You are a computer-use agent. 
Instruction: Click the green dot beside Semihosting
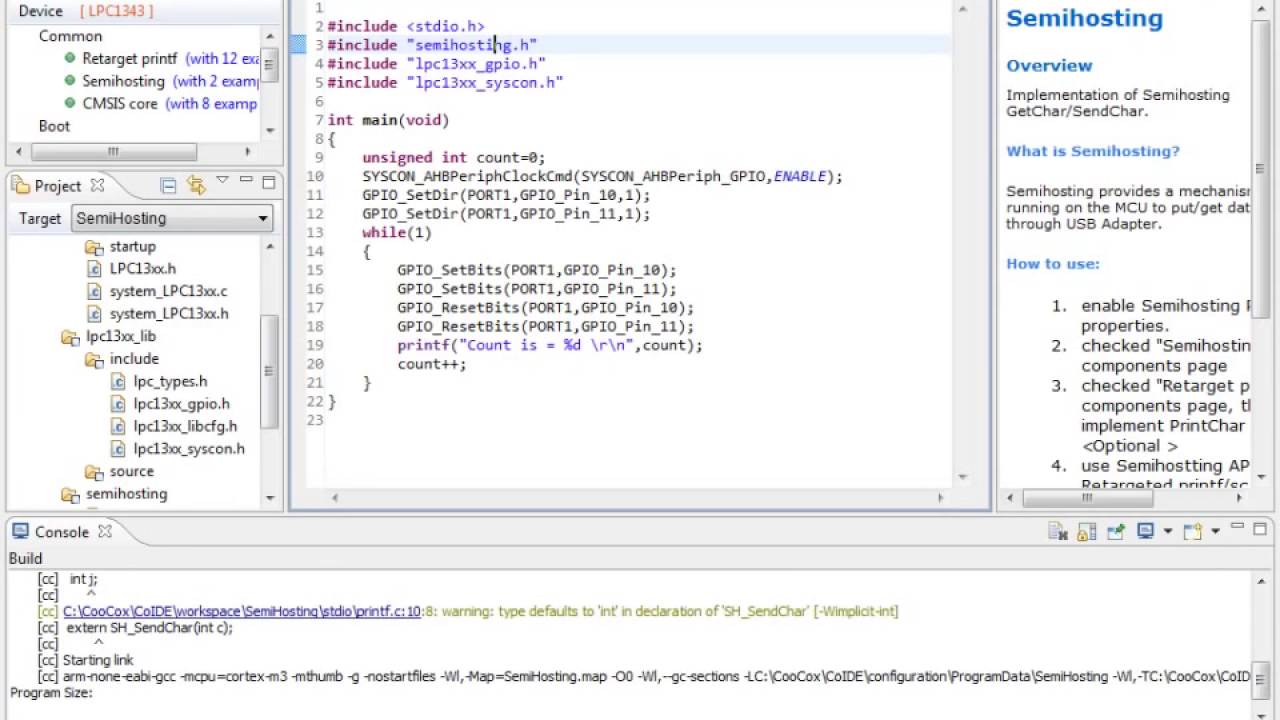[x=69, y=80]
